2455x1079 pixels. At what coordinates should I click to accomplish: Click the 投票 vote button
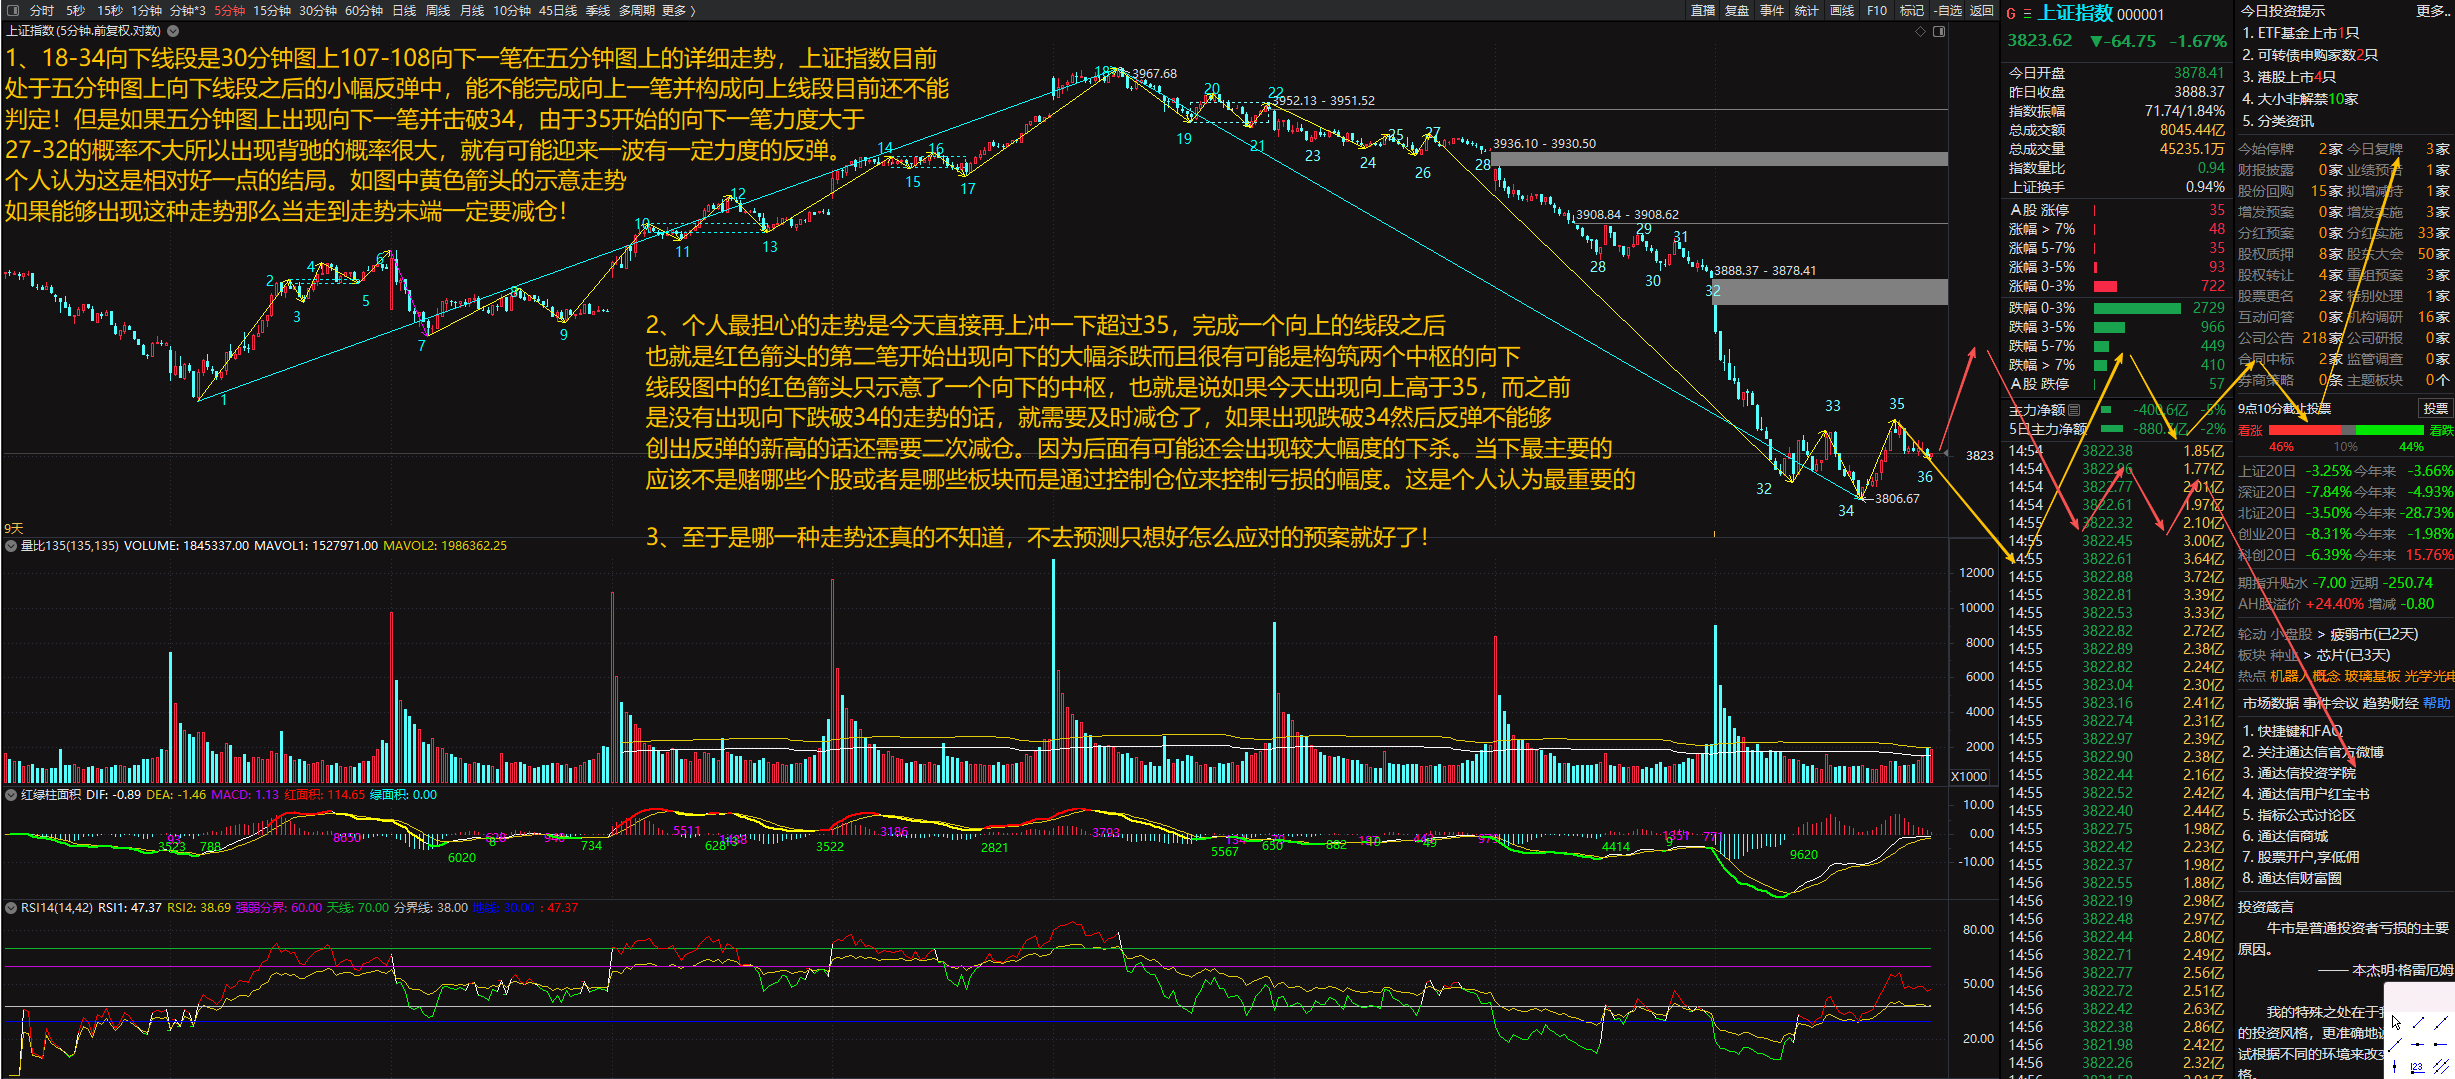2435,408
